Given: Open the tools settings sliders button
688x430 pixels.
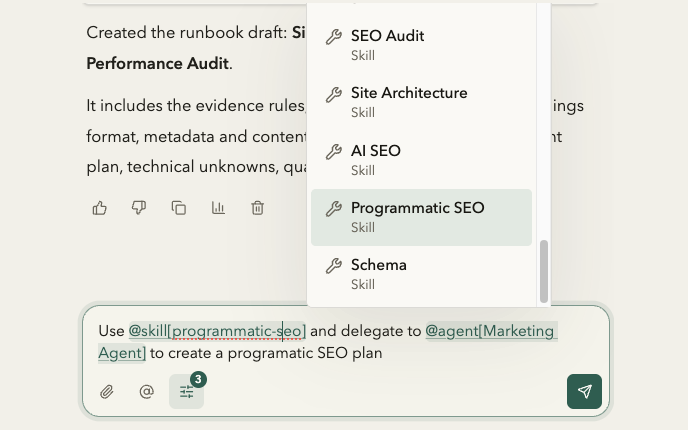Looking at the screenshot, I should point(186,391).
